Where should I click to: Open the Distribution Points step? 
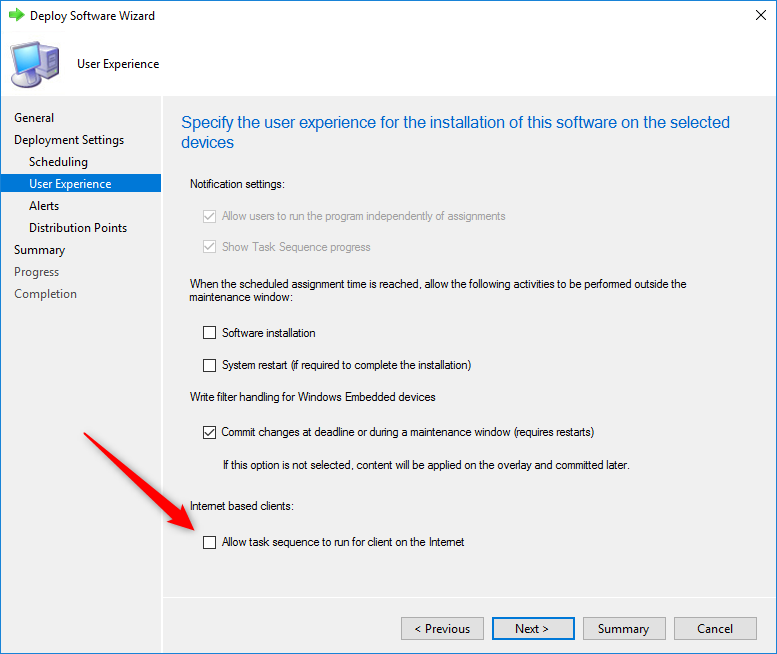78,228
